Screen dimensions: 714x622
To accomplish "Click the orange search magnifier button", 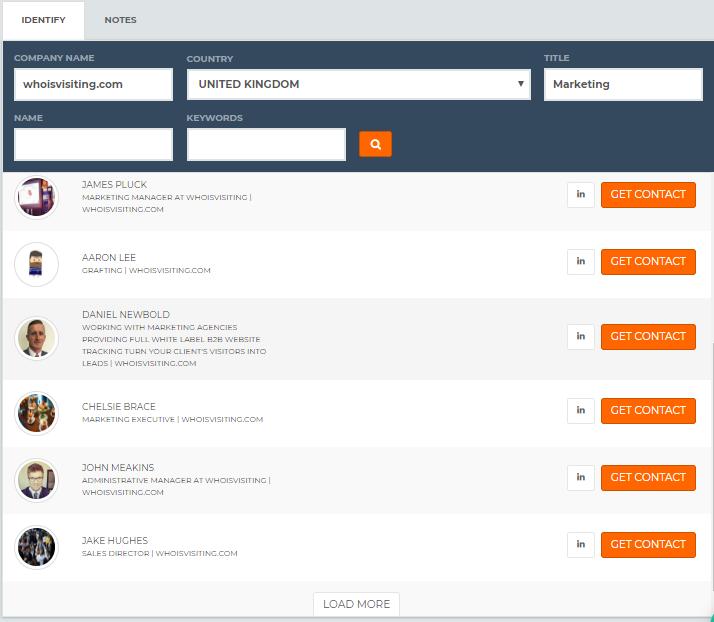I will coord(375,144).
